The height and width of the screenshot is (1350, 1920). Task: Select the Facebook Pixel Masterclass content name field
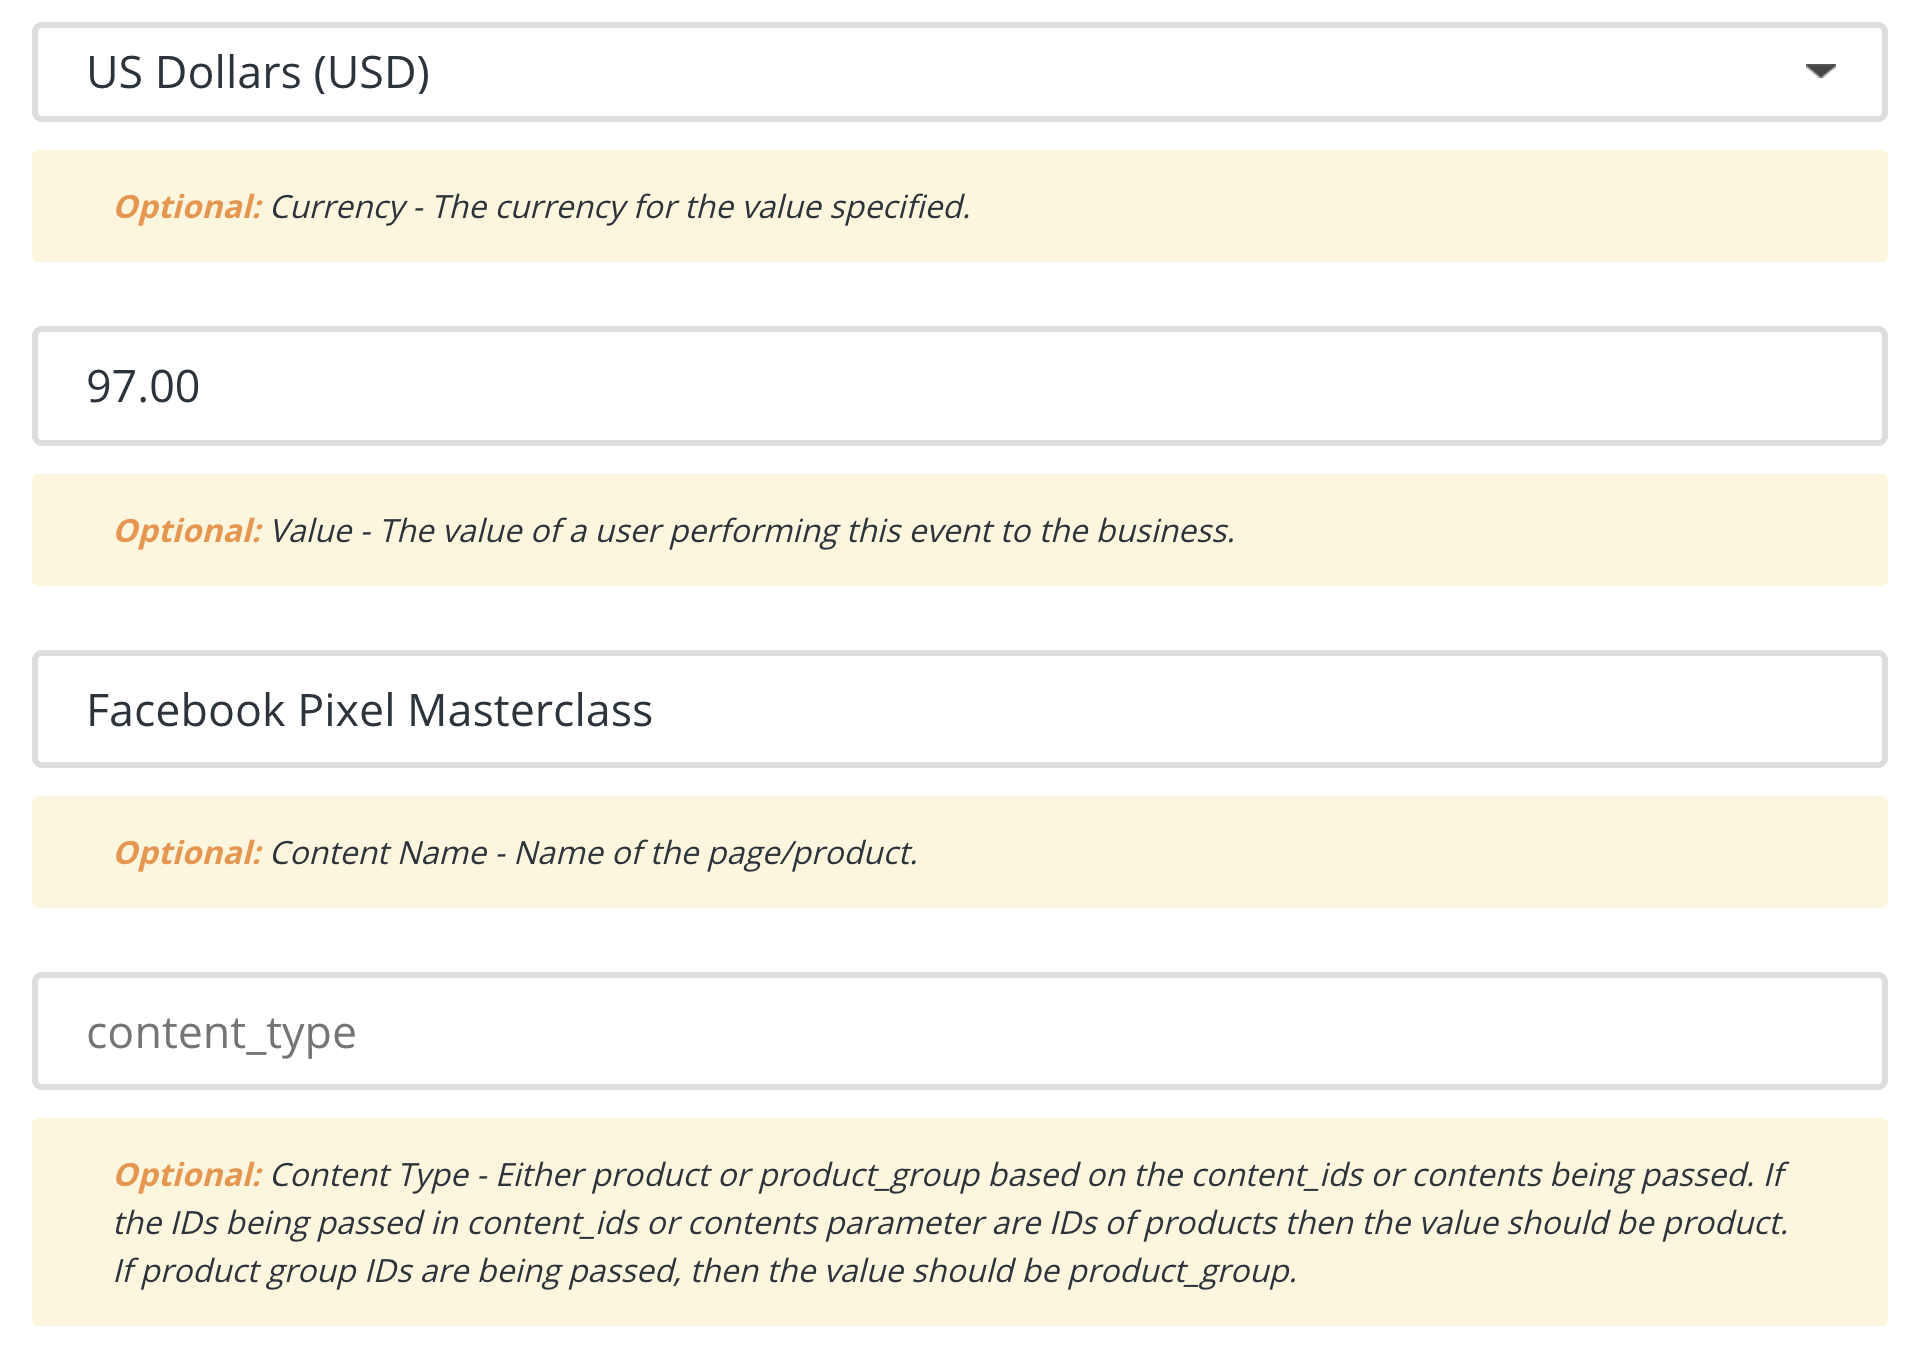point(960,709)
